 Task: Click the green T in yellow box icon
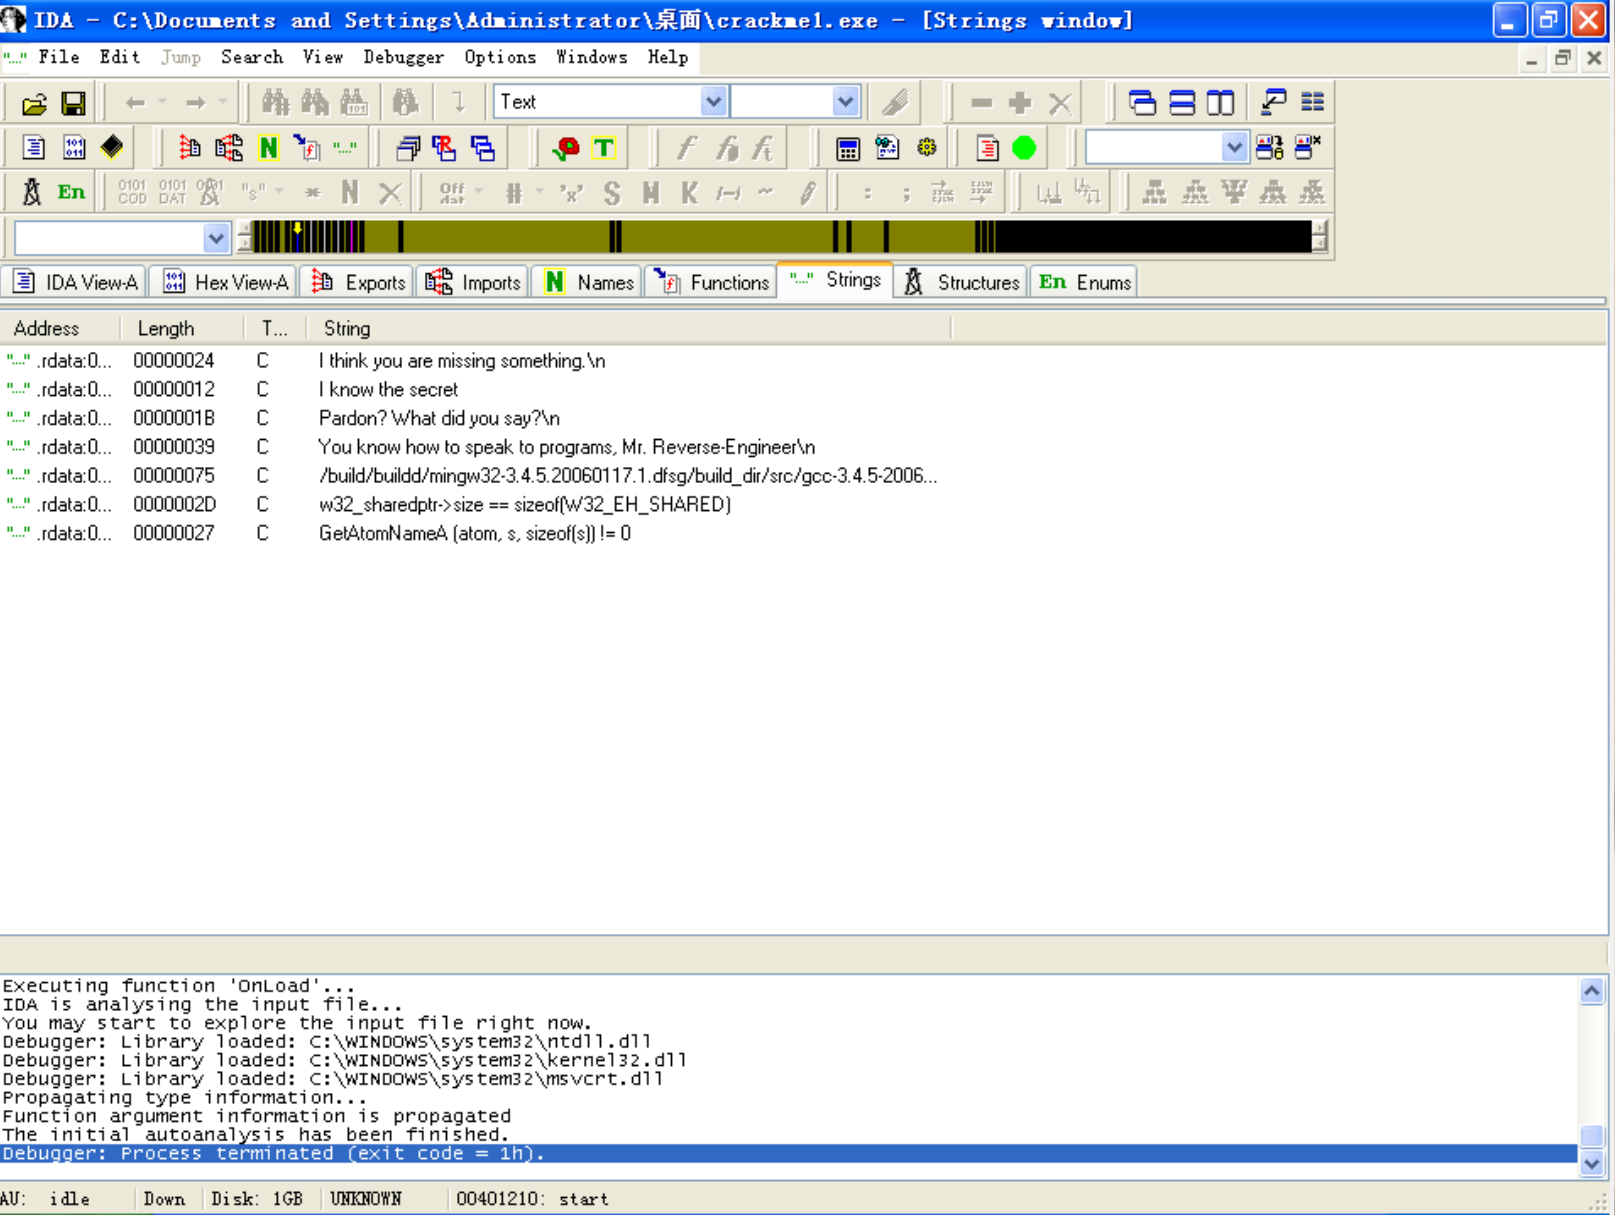tap(604, 148)
